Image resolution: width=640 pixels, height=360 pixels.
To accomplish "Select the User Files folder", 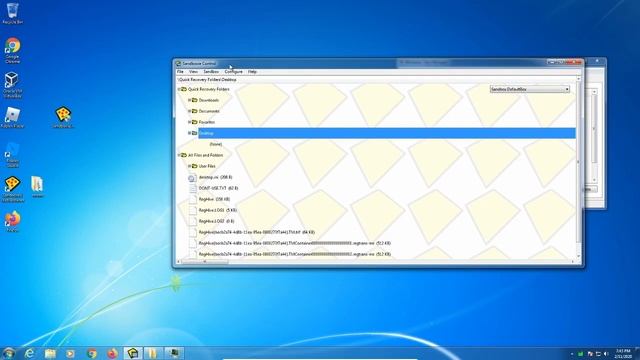I will pyautogui.click(x=207, y=166).
